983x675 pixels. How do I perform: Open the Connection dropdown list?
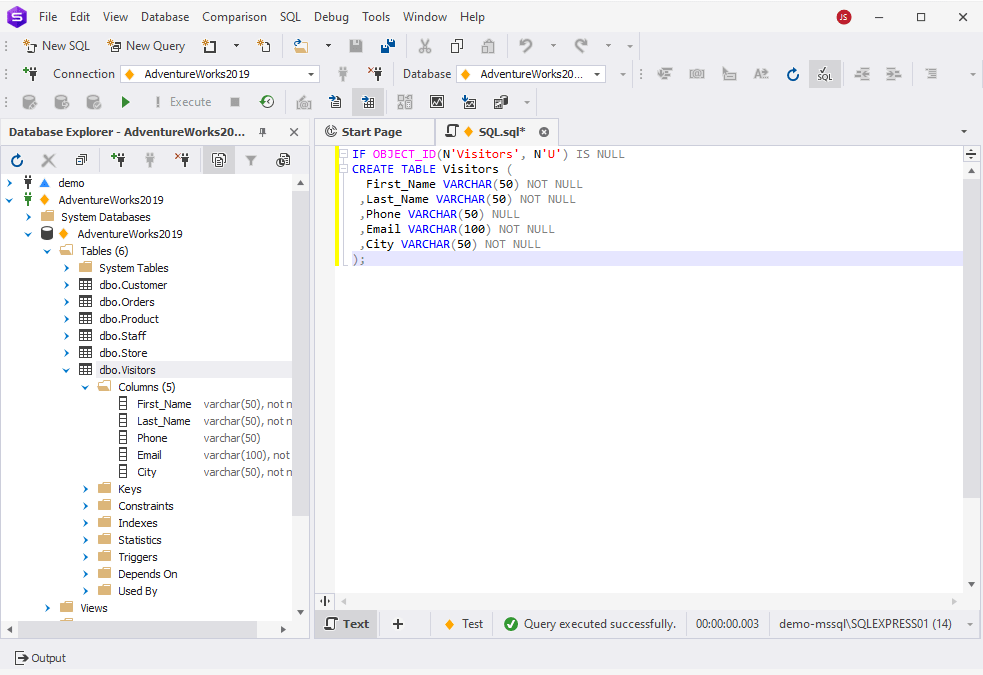click(x=311, y=73)
